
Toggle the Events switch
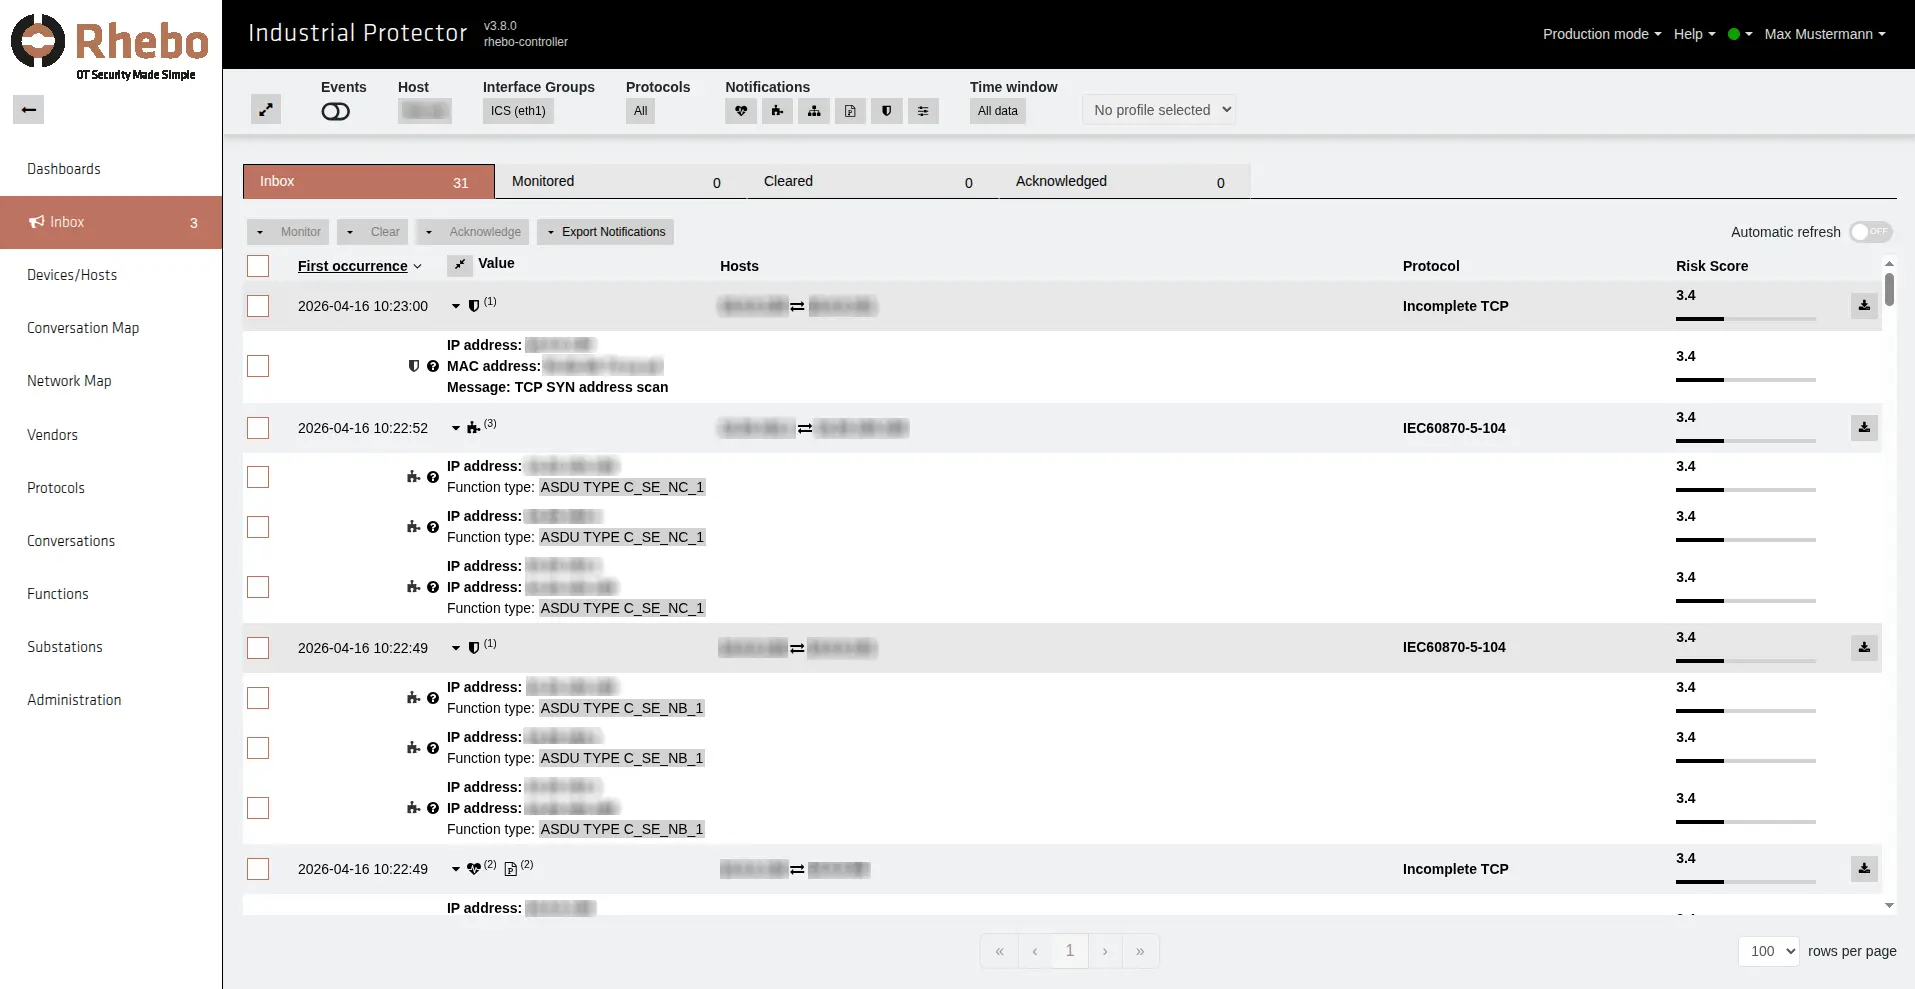coord(336,112)
